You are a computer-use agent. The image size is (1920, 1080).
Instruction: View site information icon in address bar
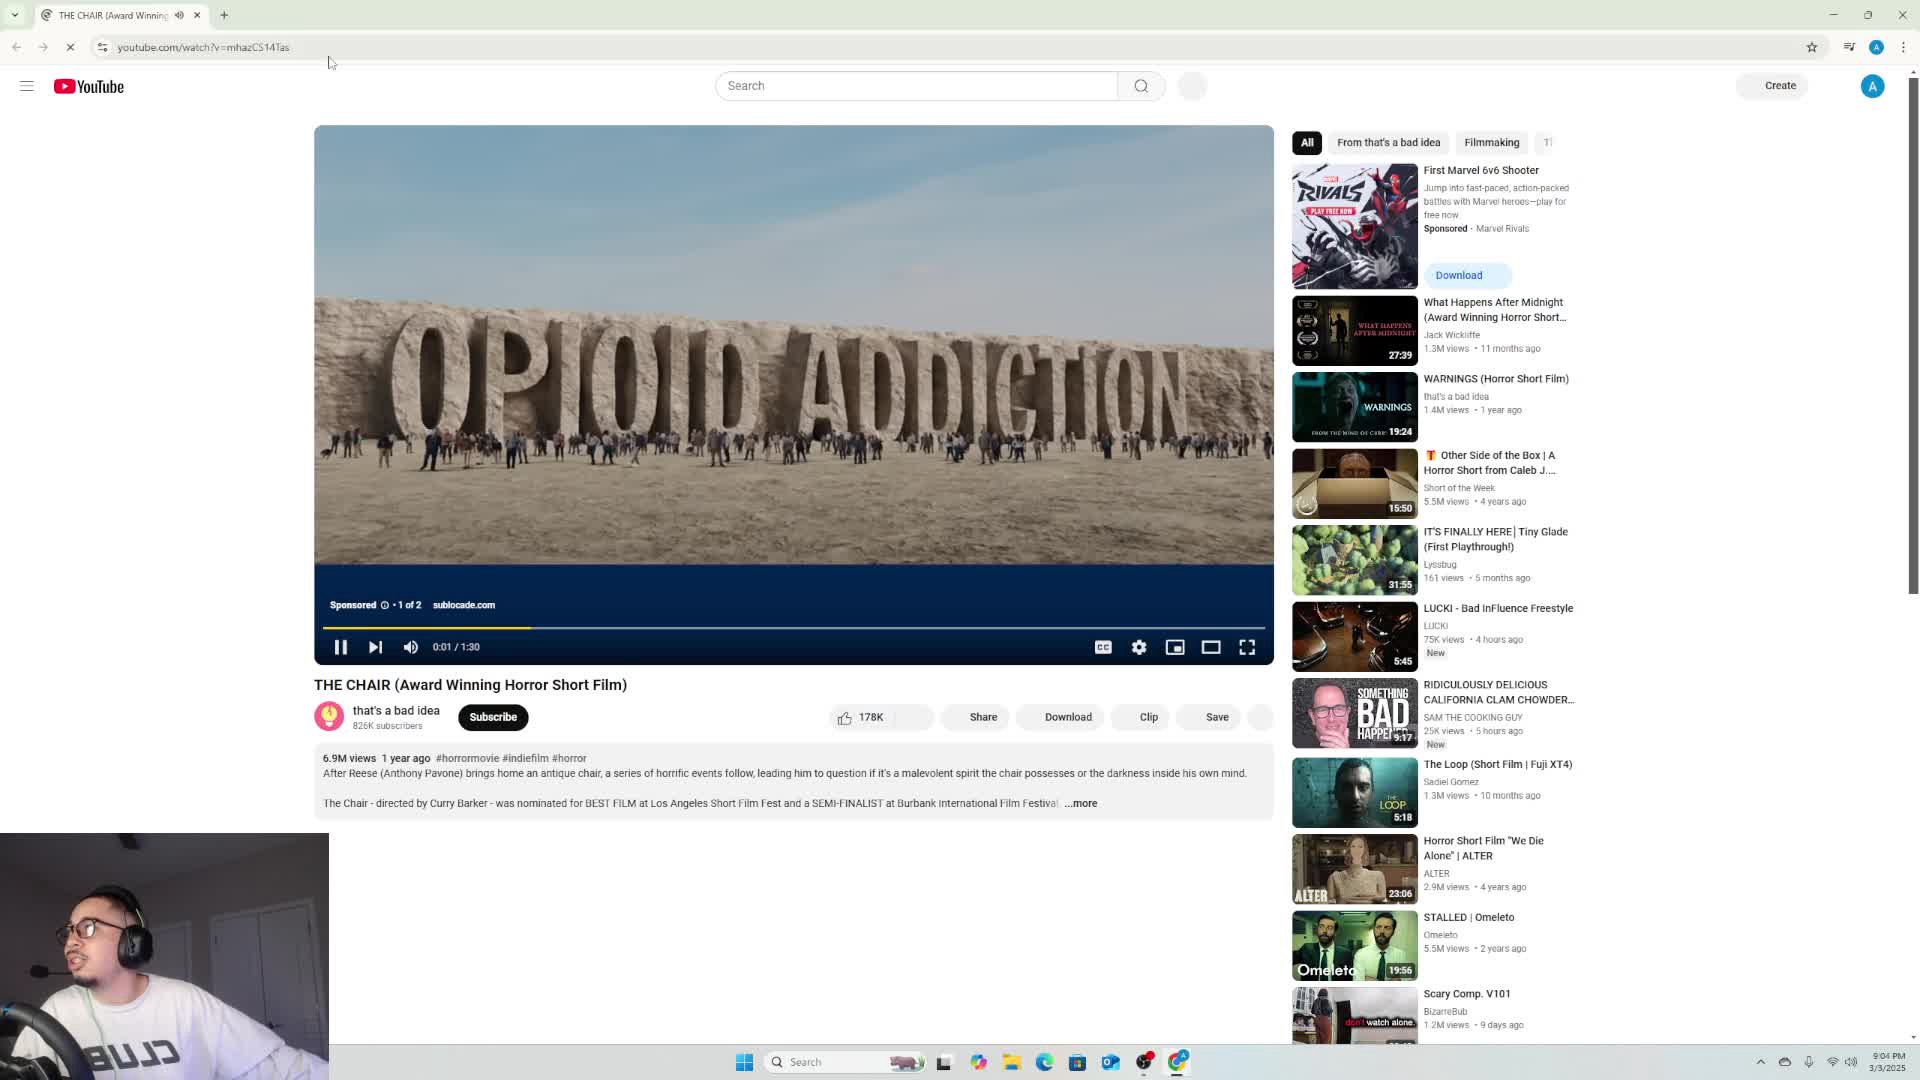click(101, 47)
